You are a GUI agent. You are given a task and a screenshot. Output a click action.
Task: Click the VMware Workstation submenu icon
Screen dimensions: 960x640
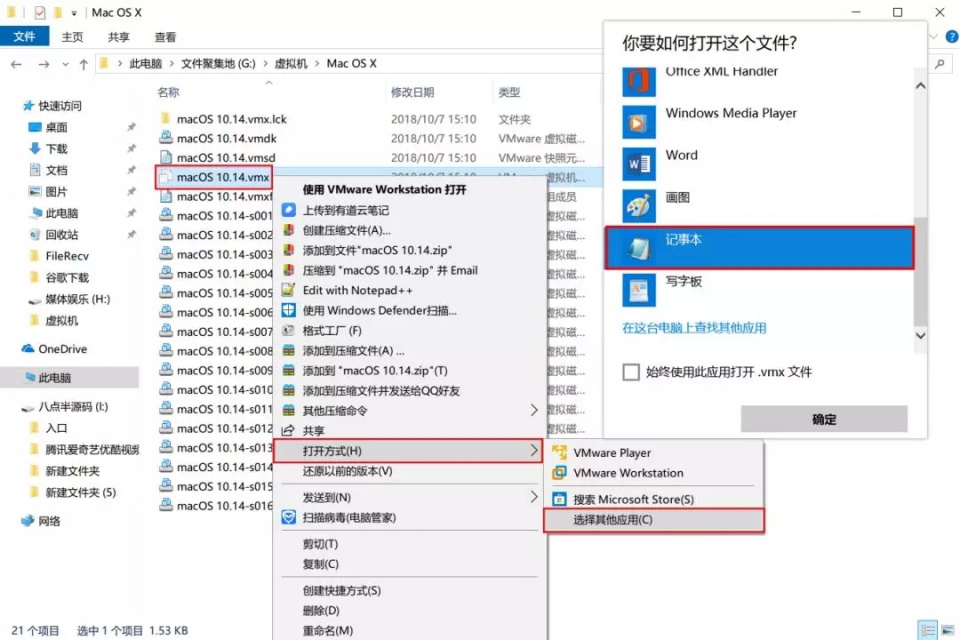coord(559,473)
